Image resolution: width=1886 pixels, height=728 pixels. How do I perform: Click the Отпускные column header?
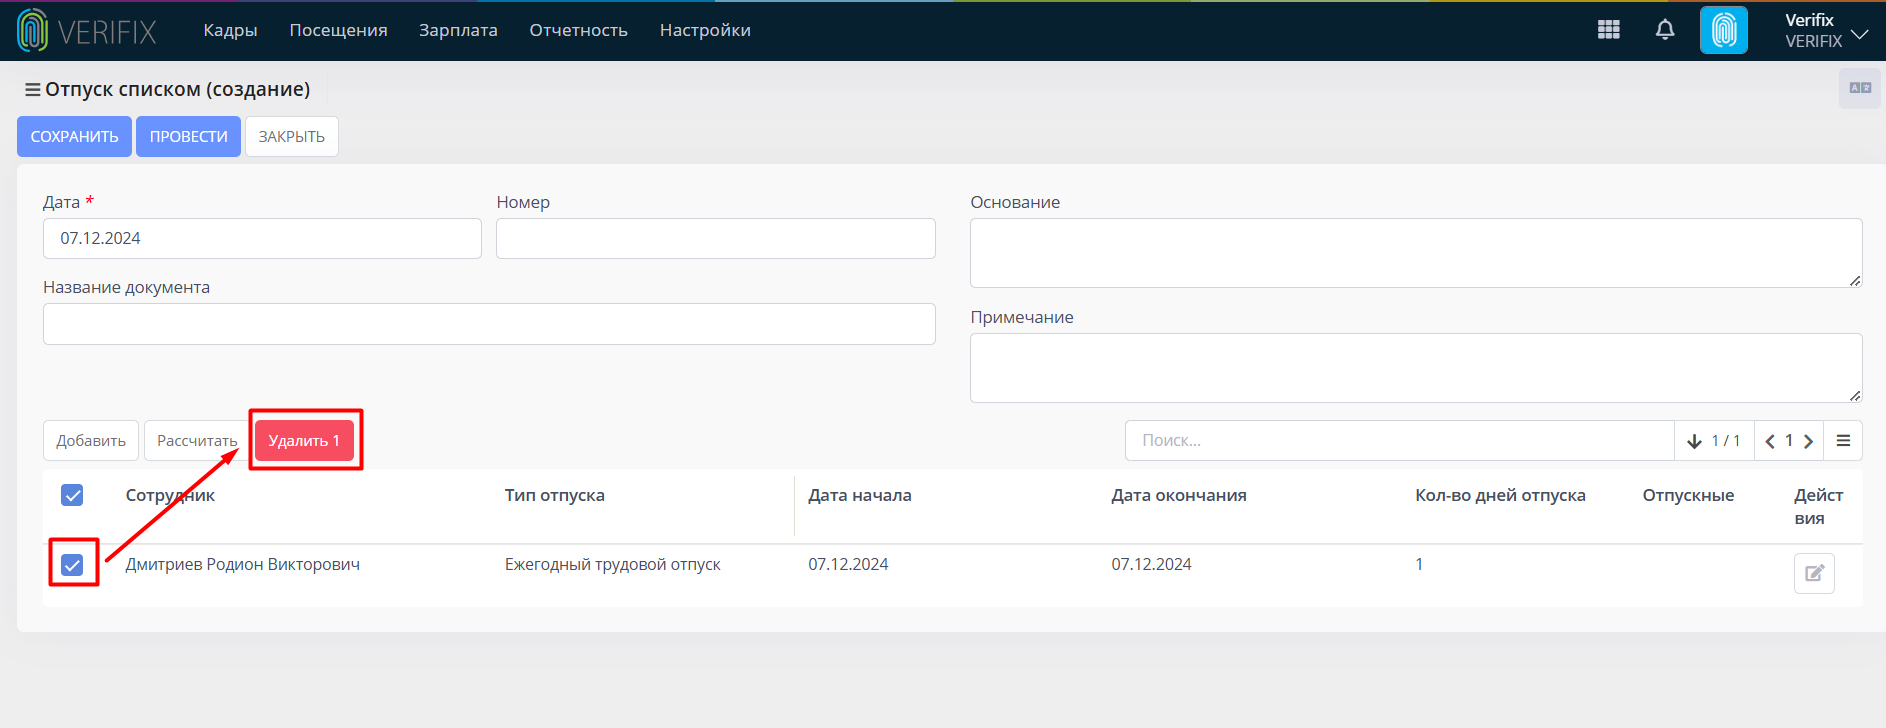point(1688,495)
